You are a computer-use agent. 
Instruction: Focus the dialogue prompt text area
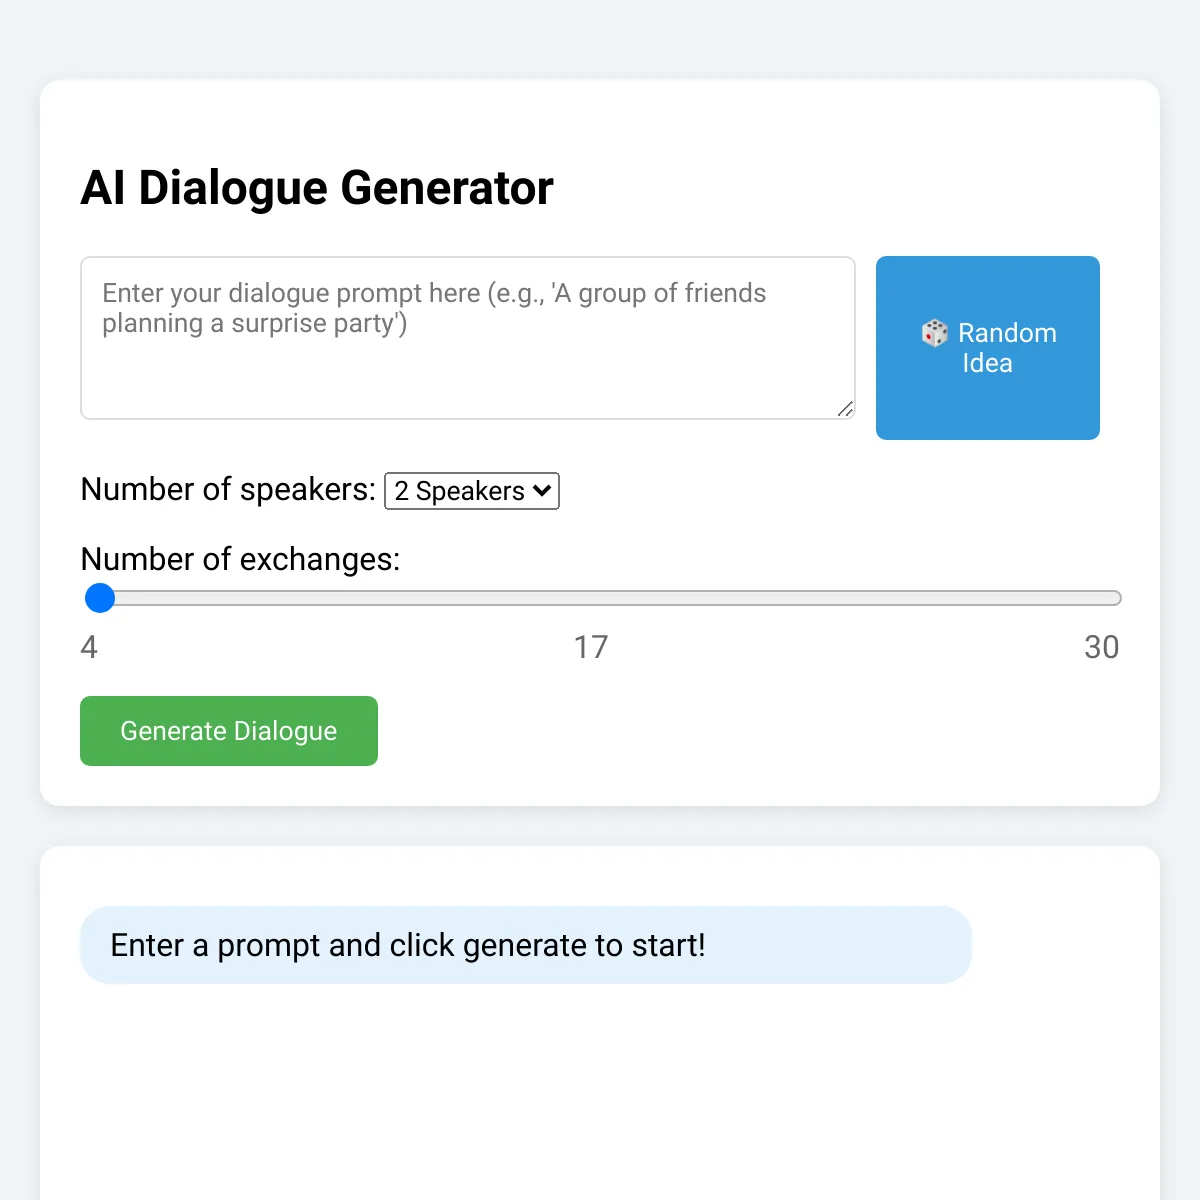point(468,338)
